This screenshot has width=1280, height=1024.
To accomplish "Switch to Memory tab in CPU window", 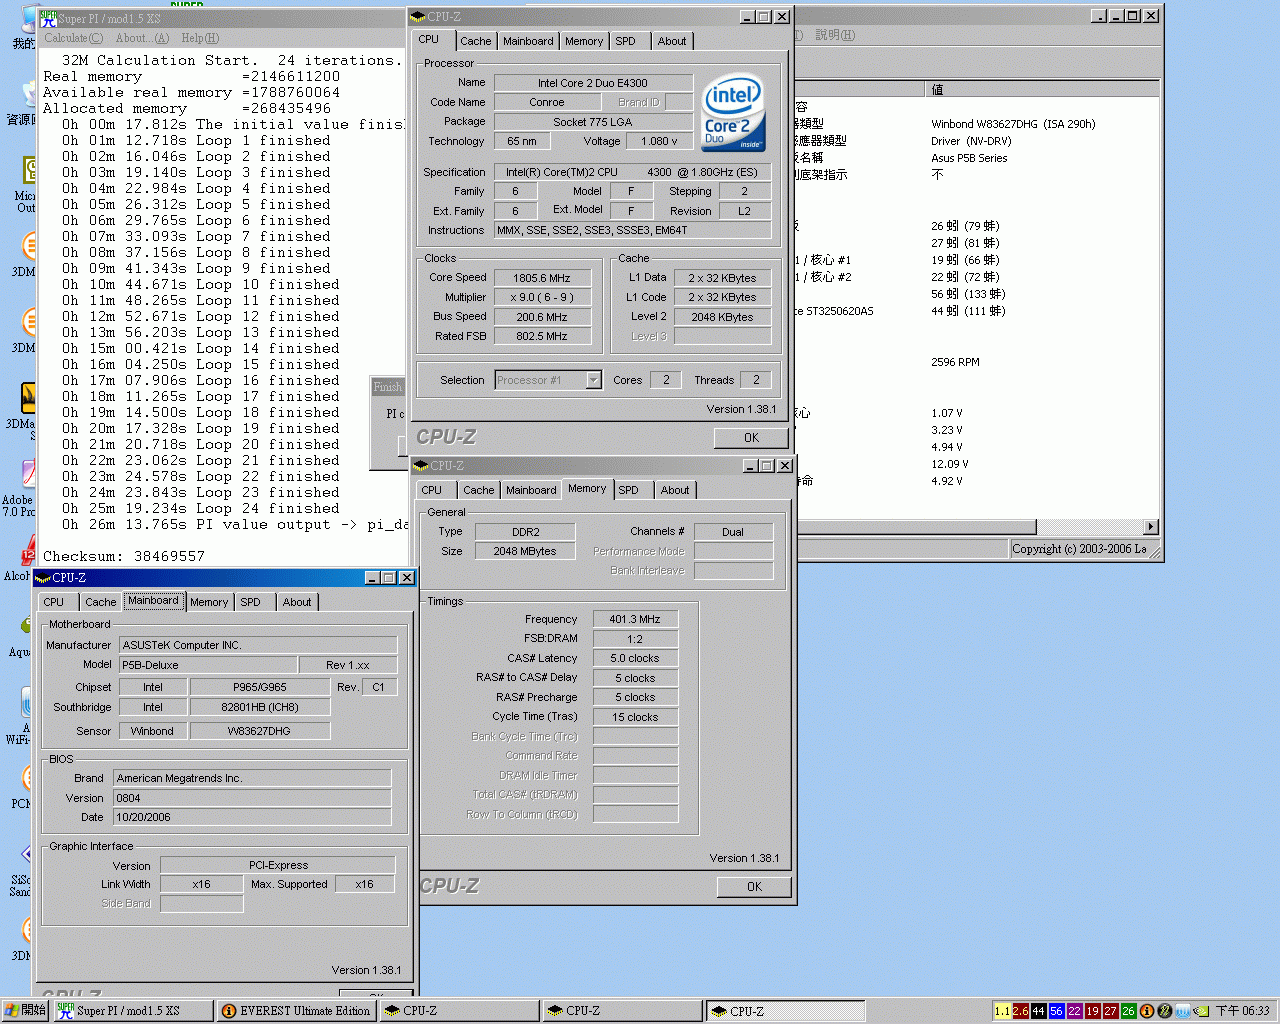I will point(584,41).
